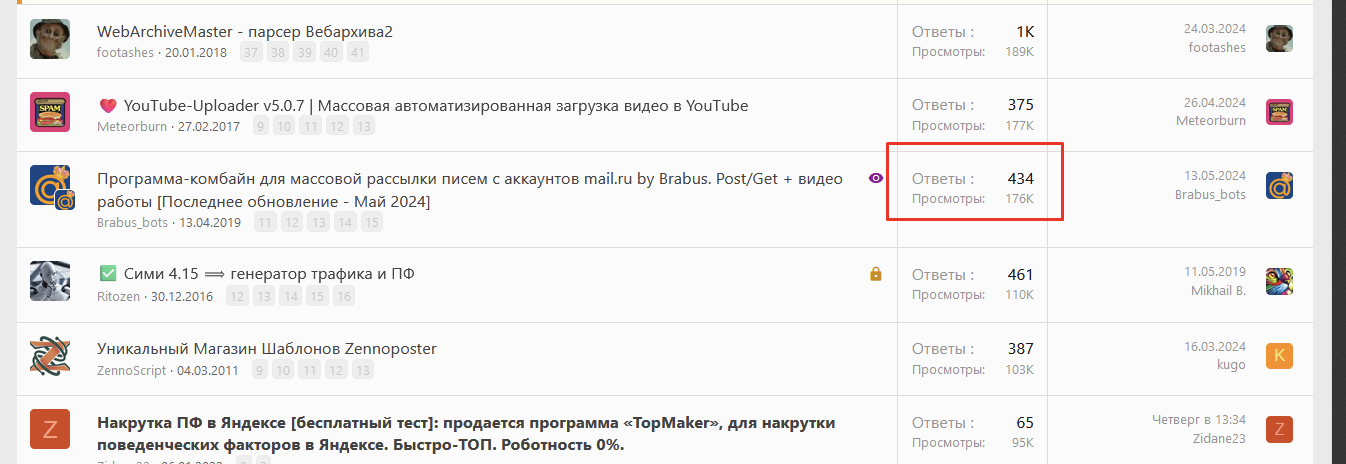This screenshot has width=1346, height=464.
Task: Open last post dated 11.05.2019
Action: [x=1215, y=271]
